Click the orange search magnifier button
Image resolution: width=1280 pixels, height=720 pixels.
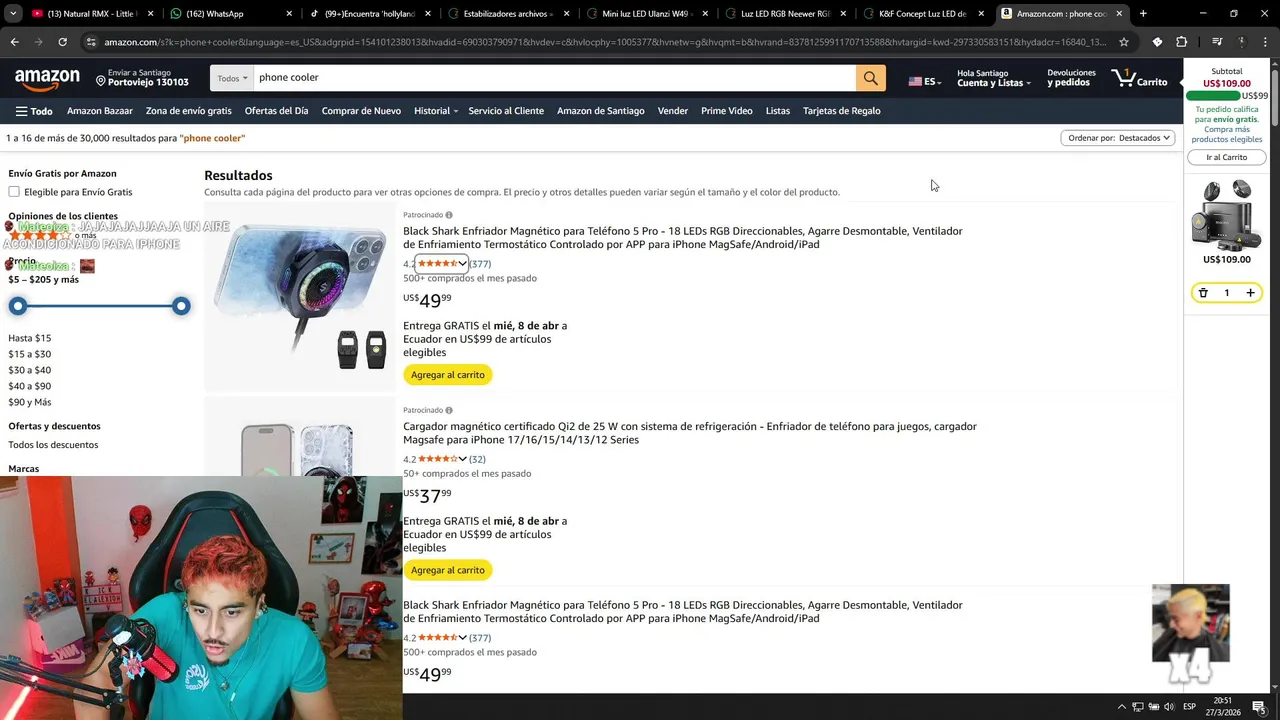[870, 78]
